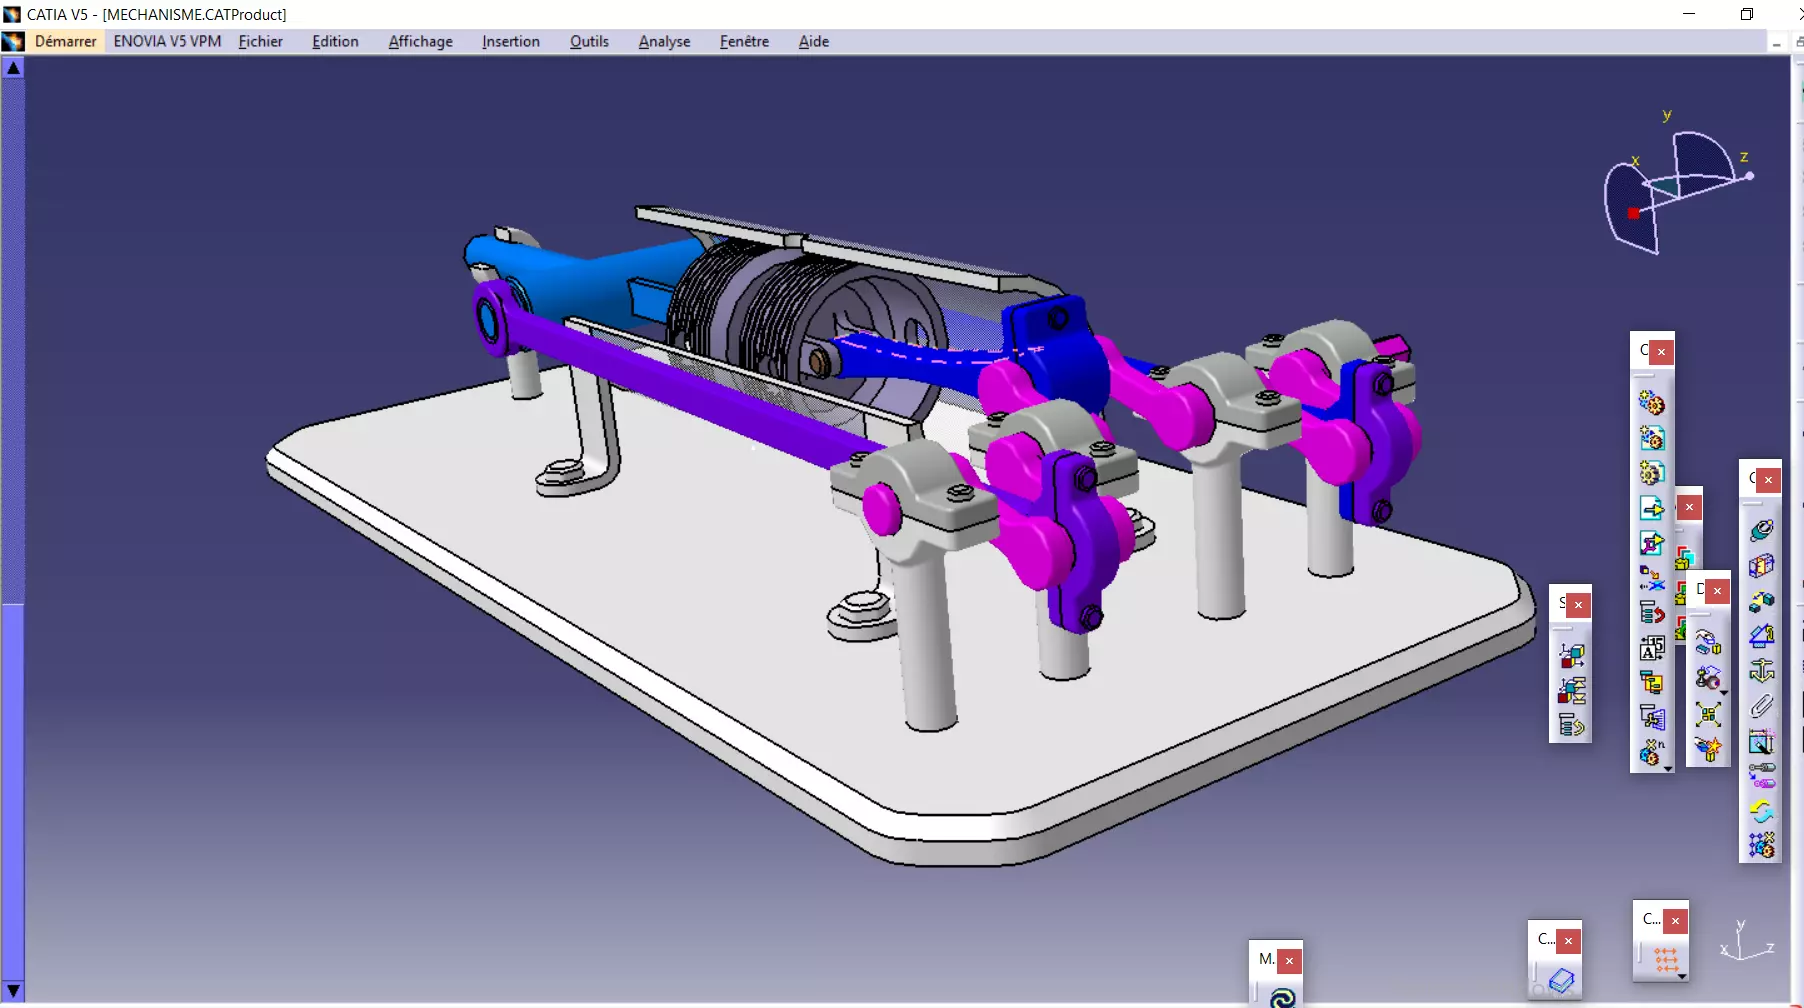The width and height of the screenshot is (1804, 1008).
Task: Close the M. update toolbar
Action: [x=1289, y=961]
